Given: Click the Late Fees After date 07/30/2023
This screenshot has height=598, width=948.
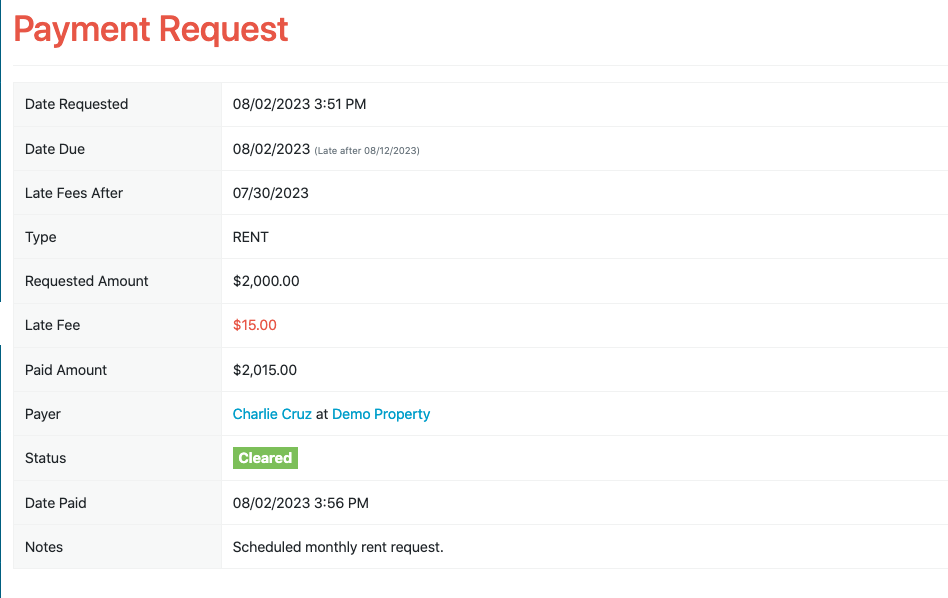Looking at the screenshot, I should point(270,193).
